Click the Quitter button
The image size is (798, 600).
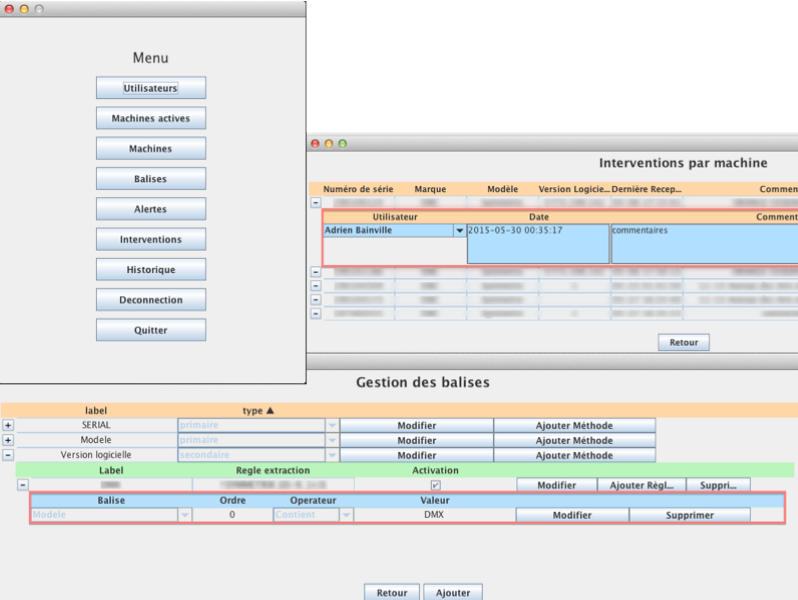click(151, 330)
